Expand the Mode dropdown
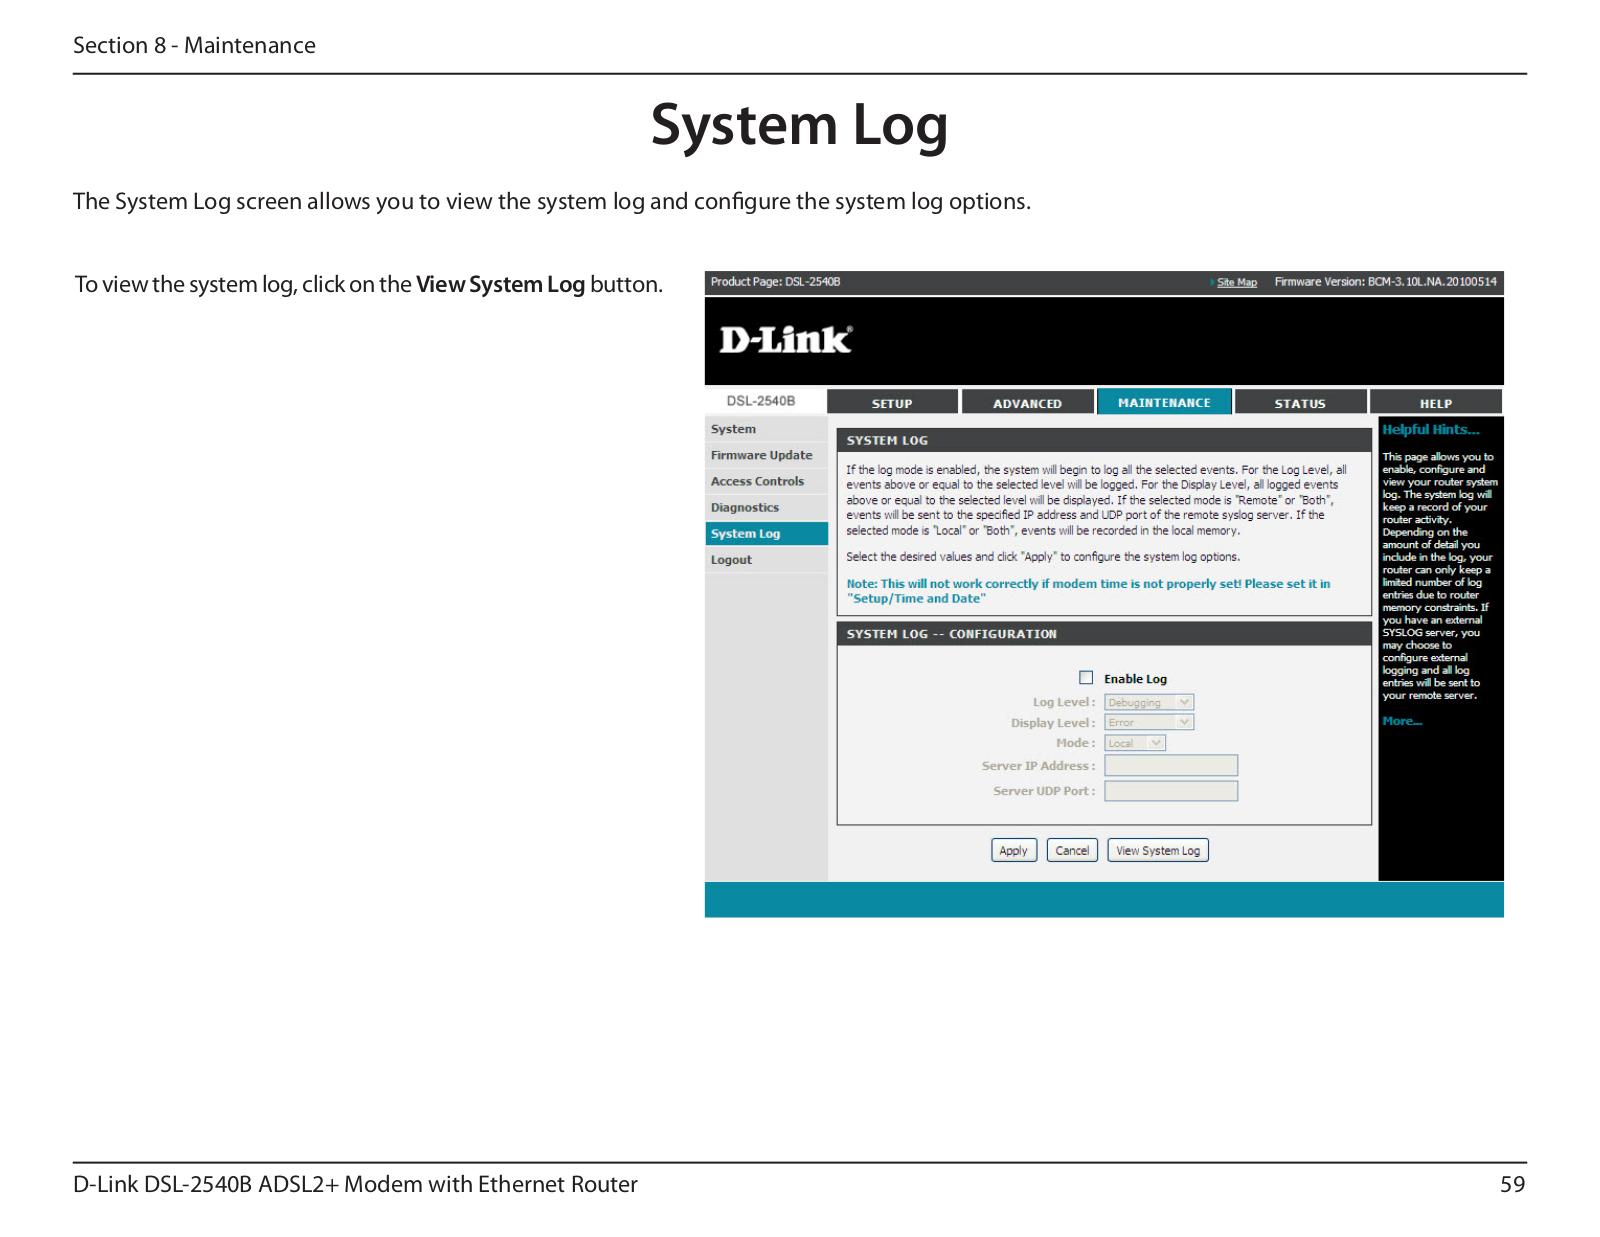 coord(1135,743)
